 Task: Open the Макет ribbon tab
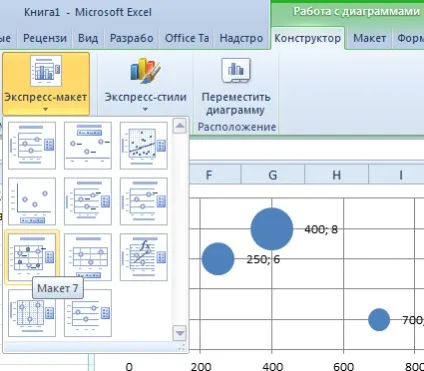coord(369,38)
